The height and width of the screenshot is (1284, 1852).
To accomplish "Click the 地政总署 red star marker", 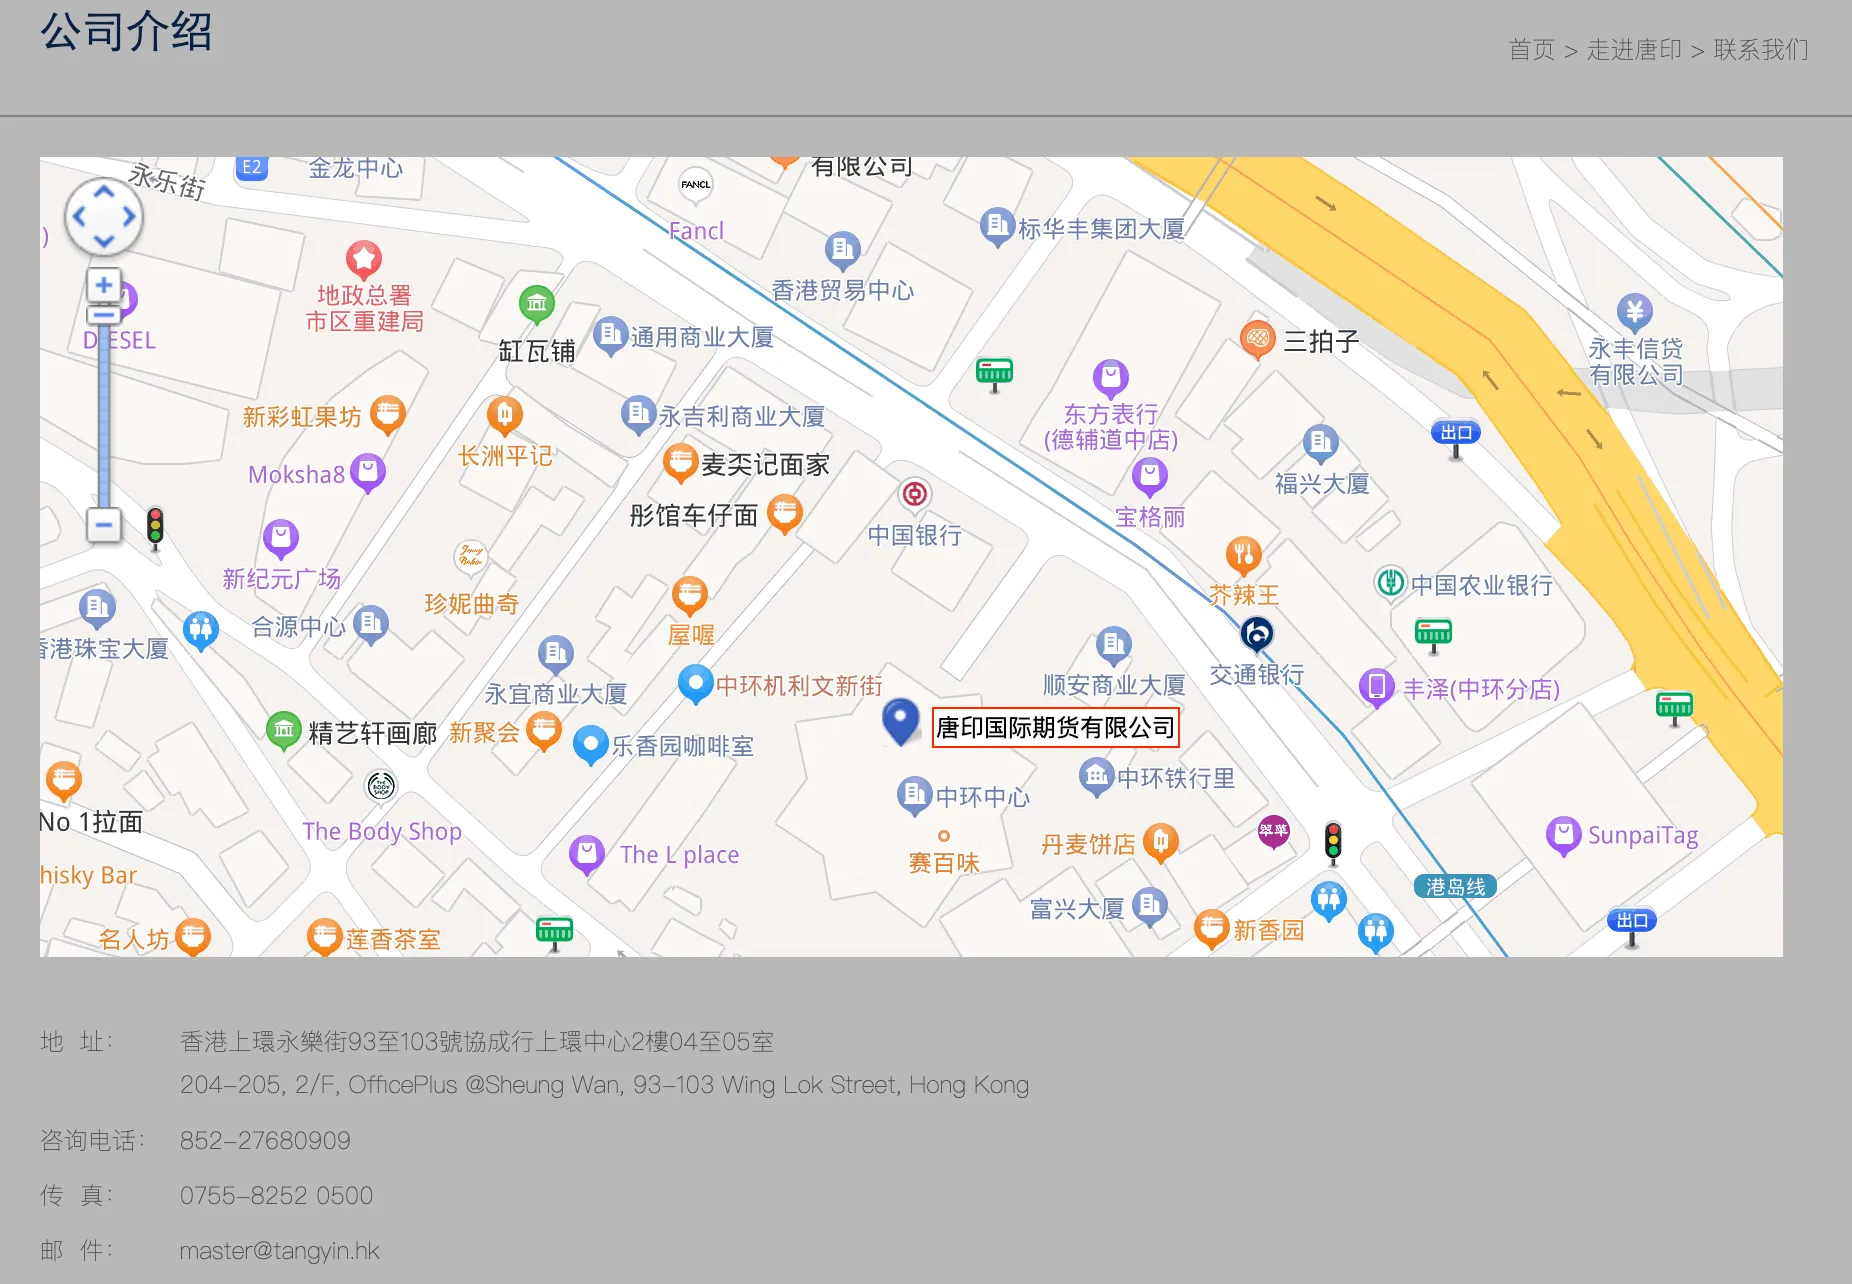I will click(x=364, y=260).
